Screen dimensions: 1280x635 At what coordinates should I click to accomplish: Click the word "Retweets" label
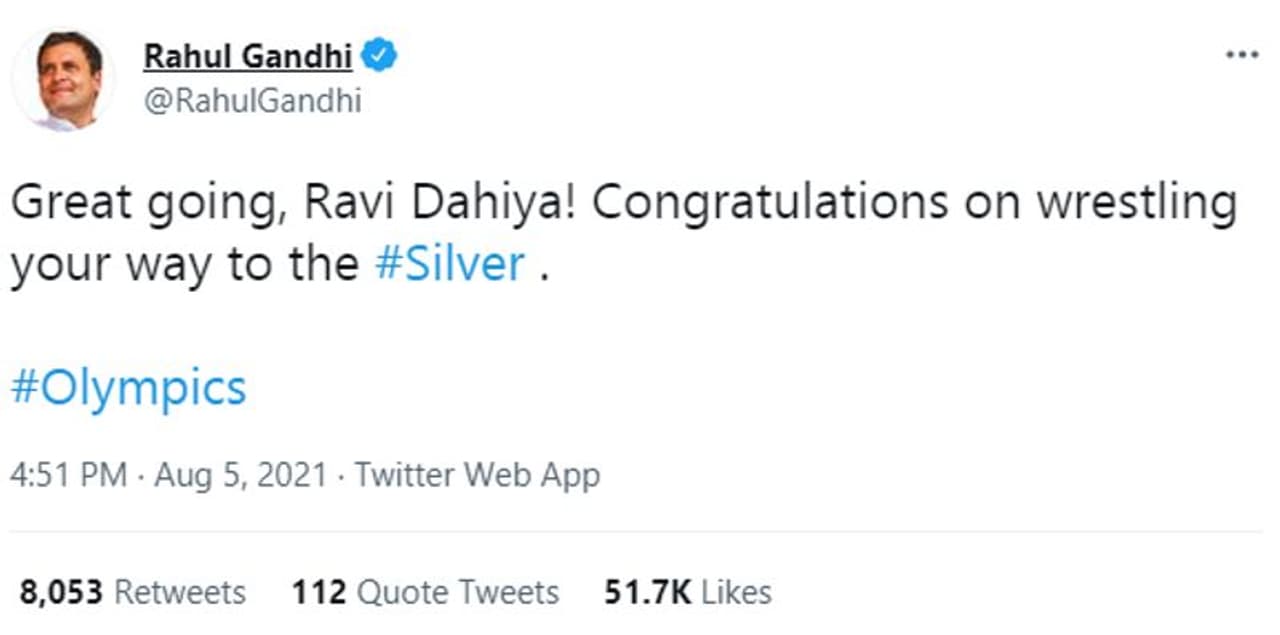(x=180, y=592)
